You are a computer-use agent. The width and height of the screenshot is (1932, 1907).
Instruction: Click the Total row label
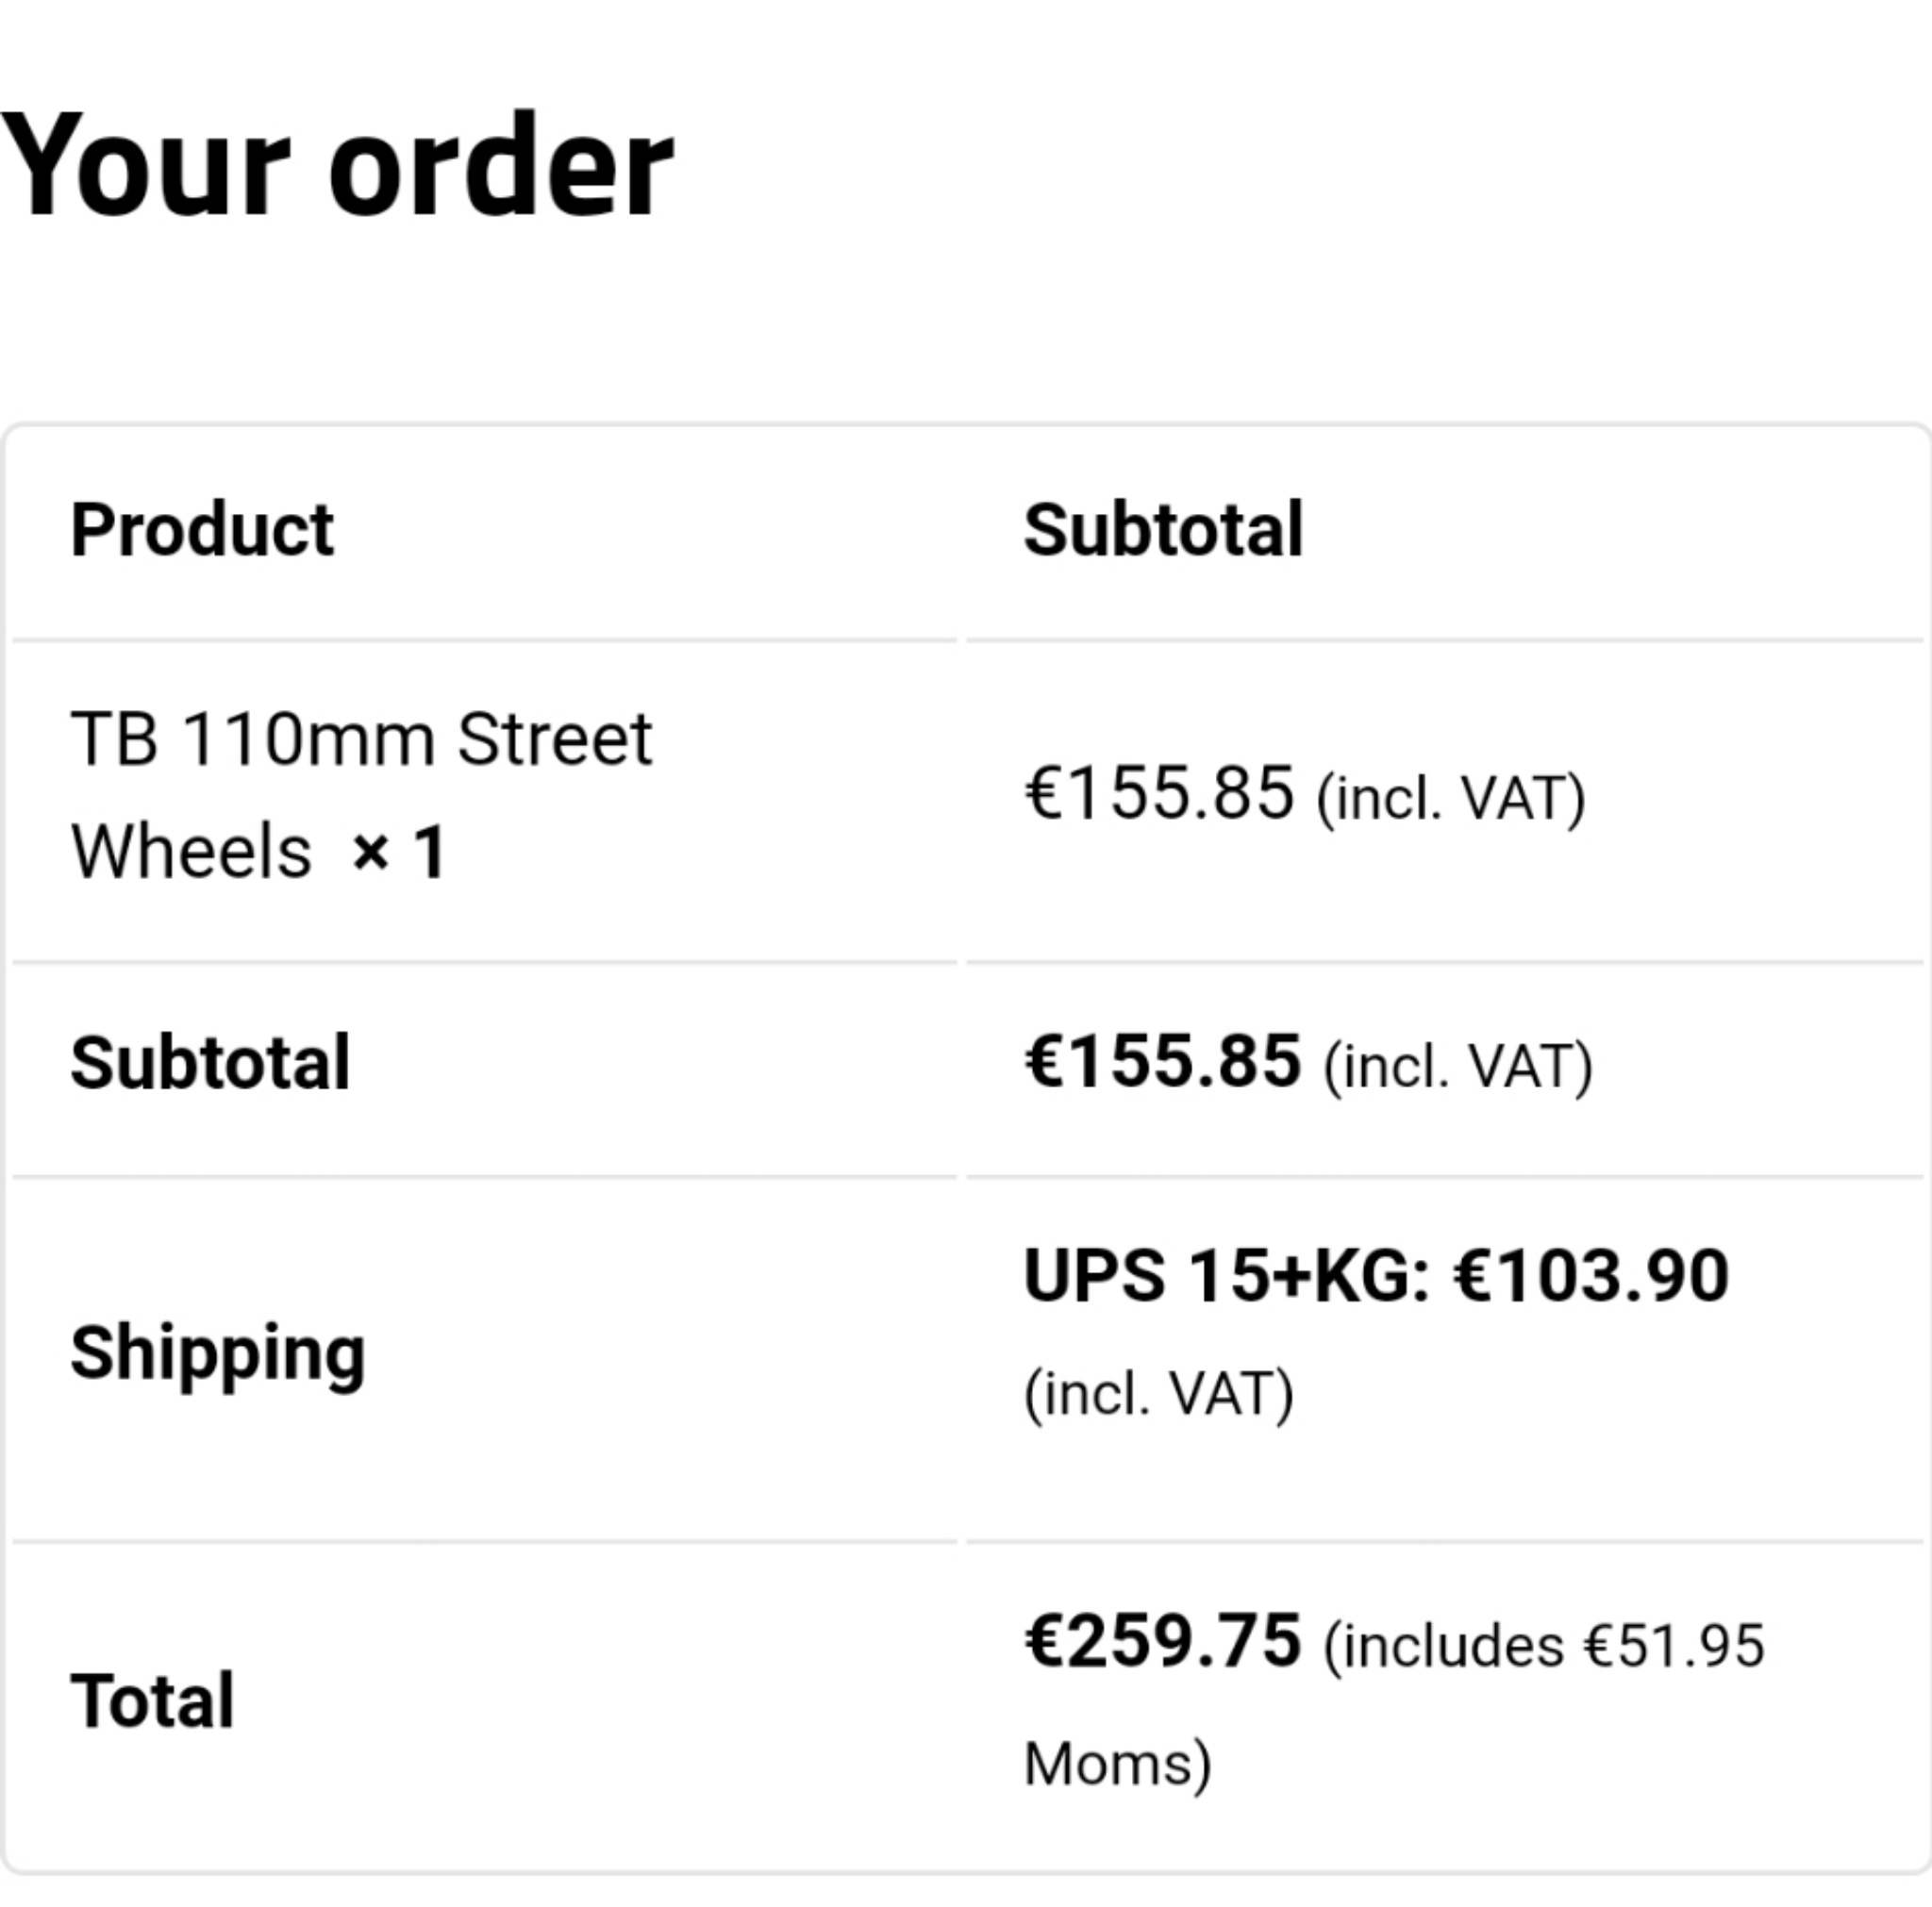point(152,1700)
